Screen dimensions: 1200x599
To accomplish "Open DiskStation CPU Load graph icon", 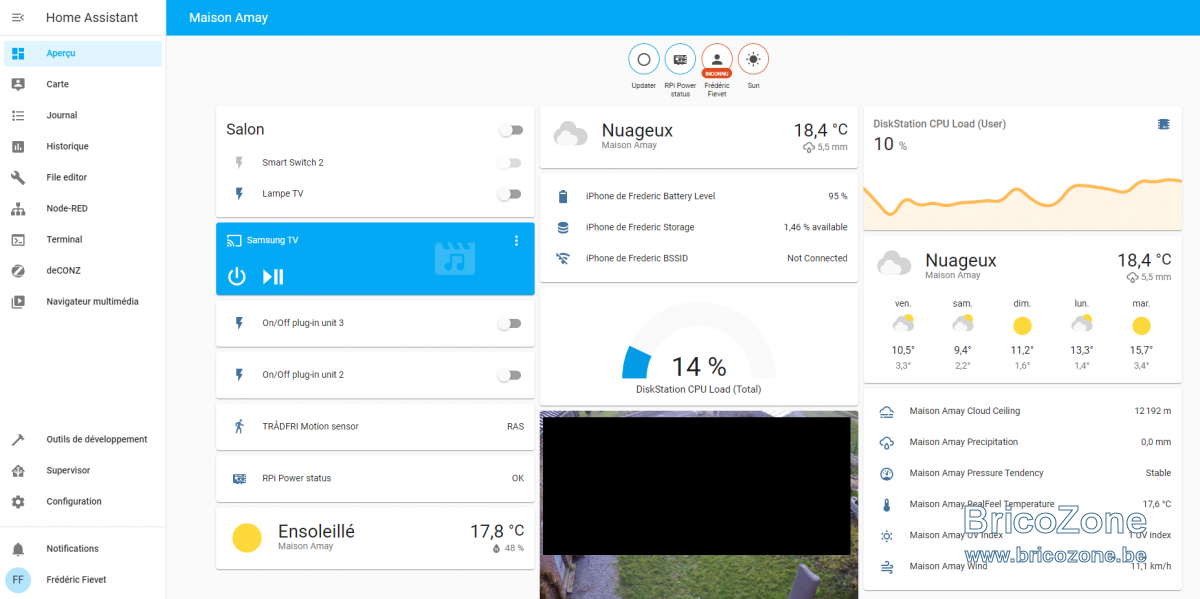I will (1163, 124).
